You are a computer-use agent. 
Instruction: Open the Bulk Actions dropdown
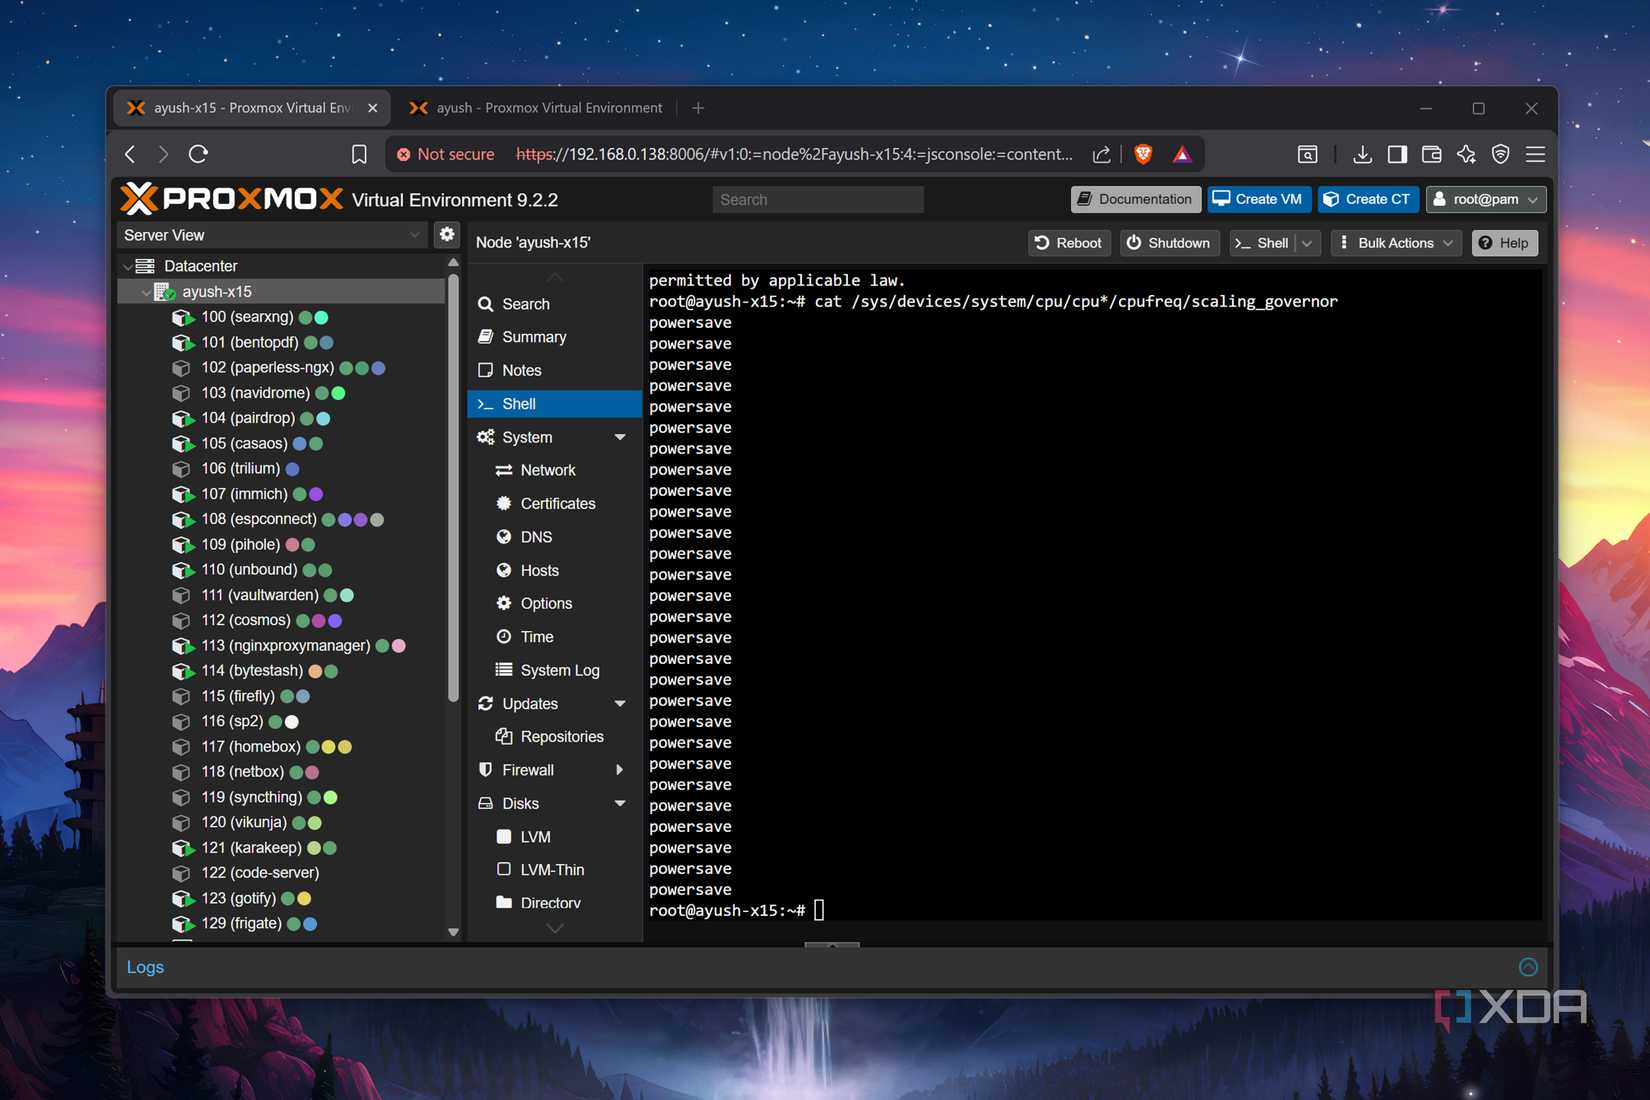tap(1396, 243)
